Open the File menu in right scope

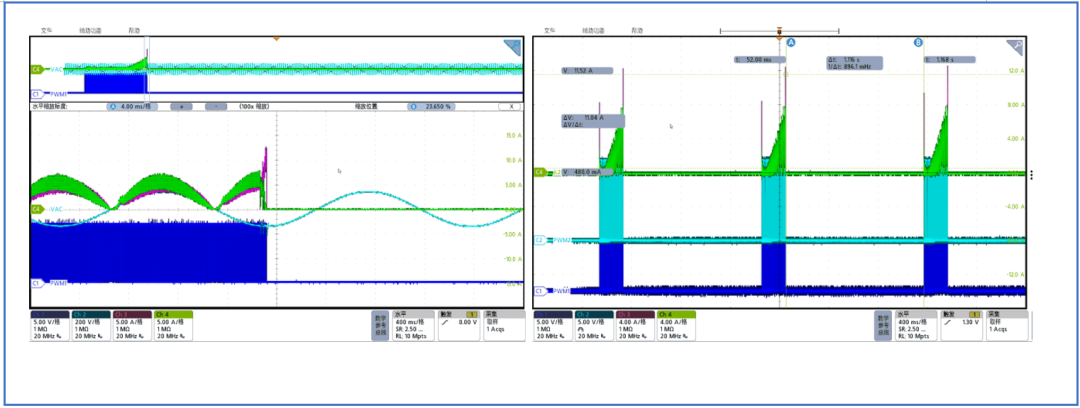[550, 30]
